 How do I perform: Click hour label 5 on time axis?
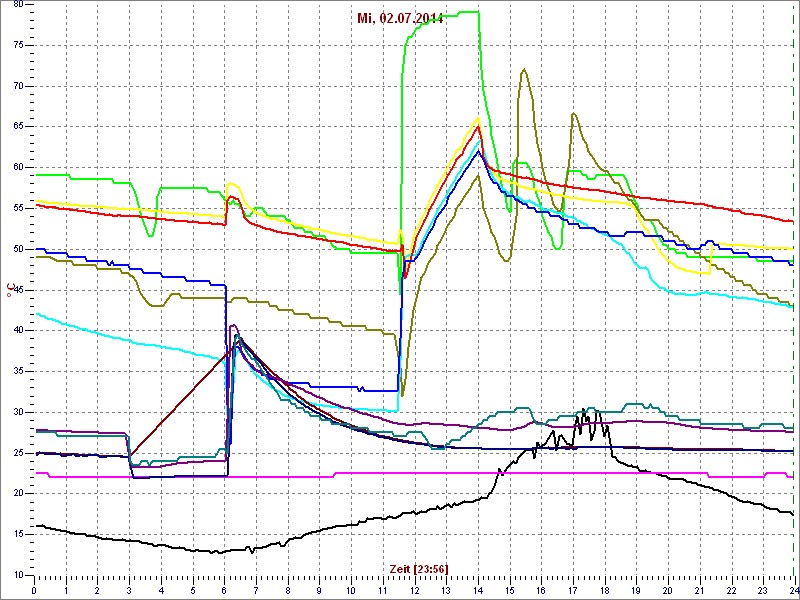[192, 590]
